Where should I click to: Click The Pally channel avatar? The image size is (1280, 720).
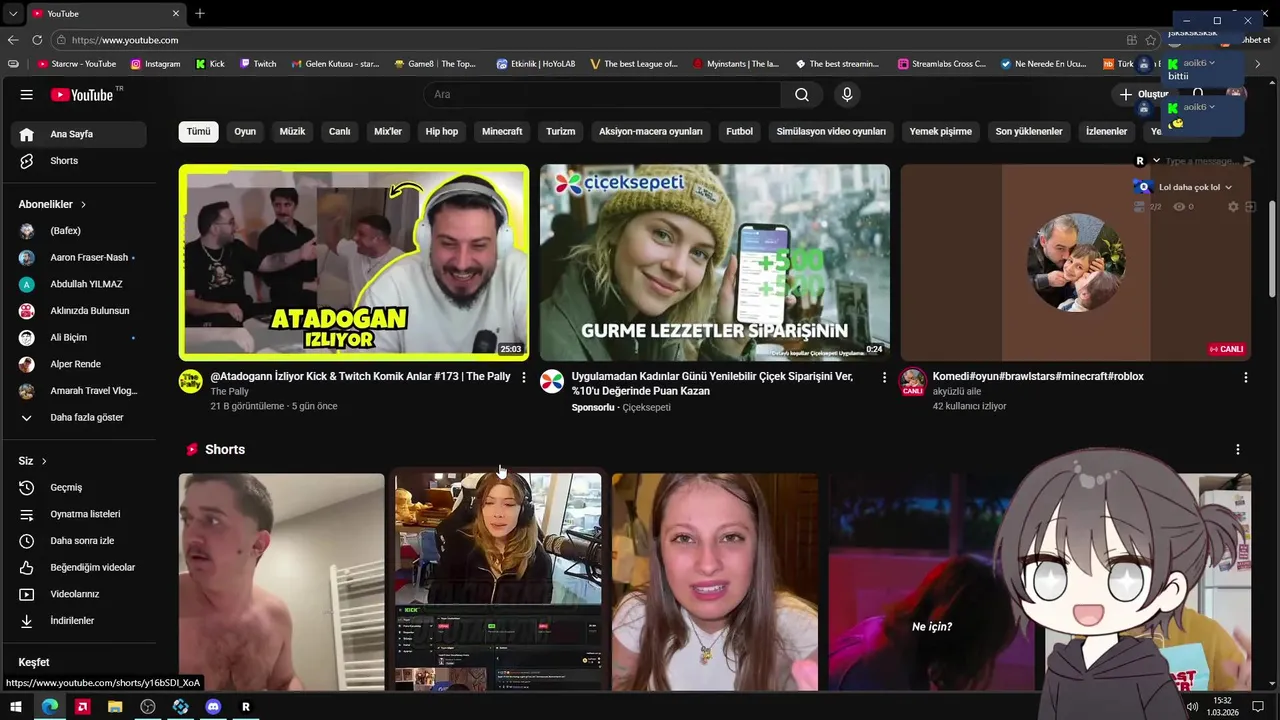(x=190, y=381)
